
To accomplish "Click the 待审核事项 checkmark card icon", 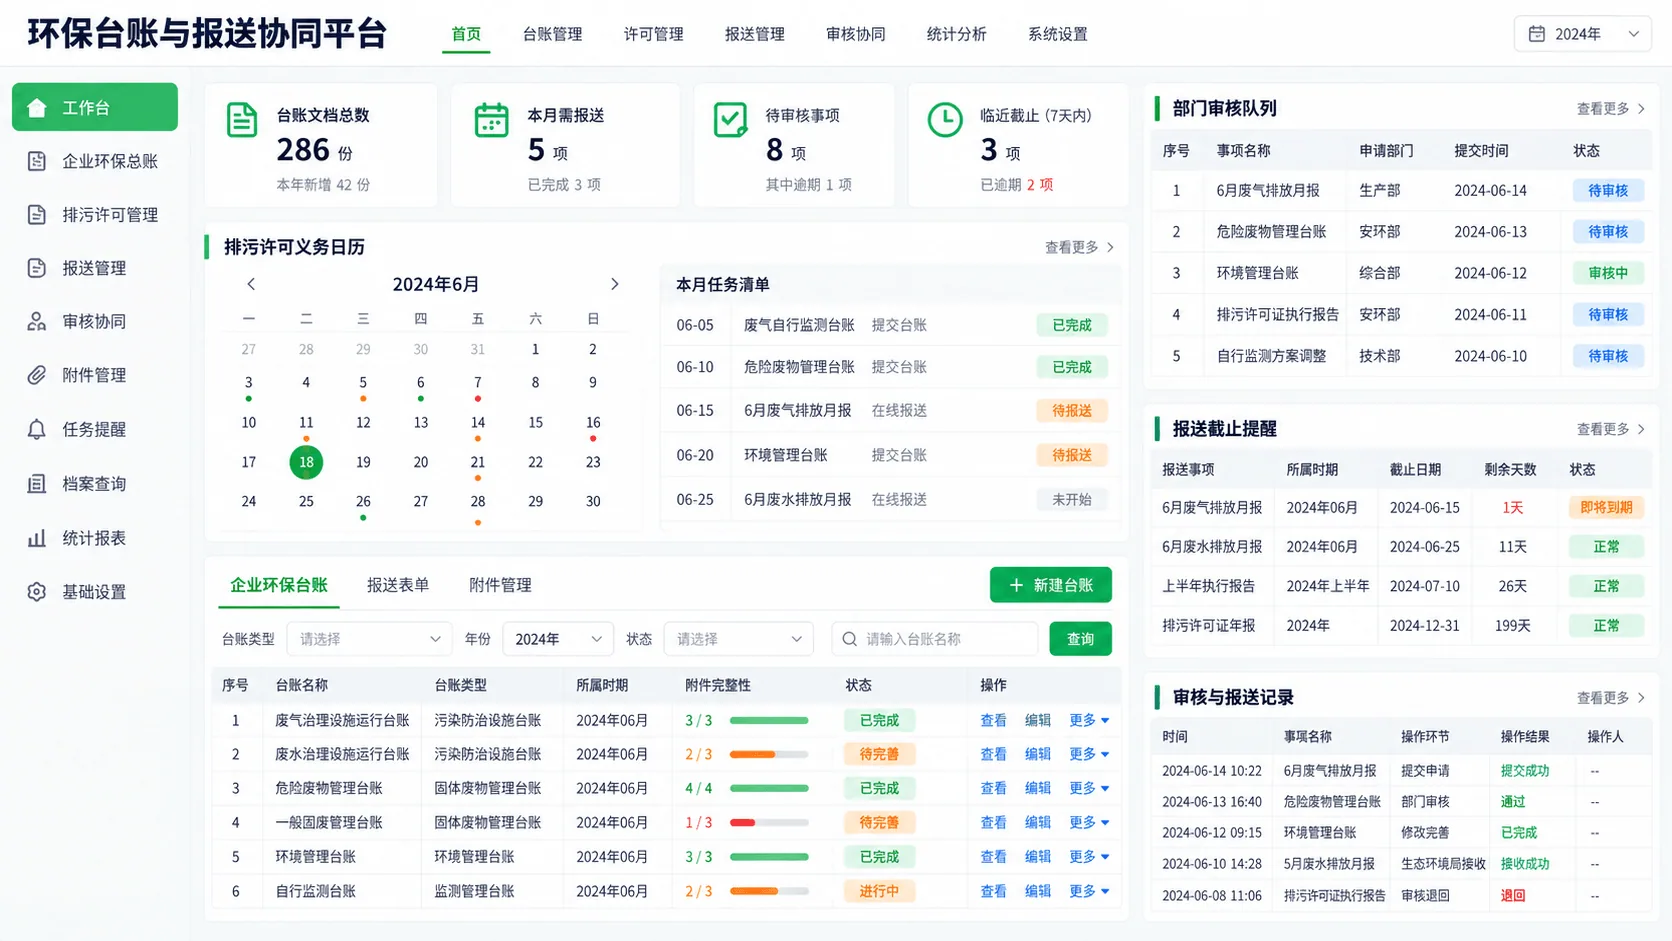I will coord(730,120).
